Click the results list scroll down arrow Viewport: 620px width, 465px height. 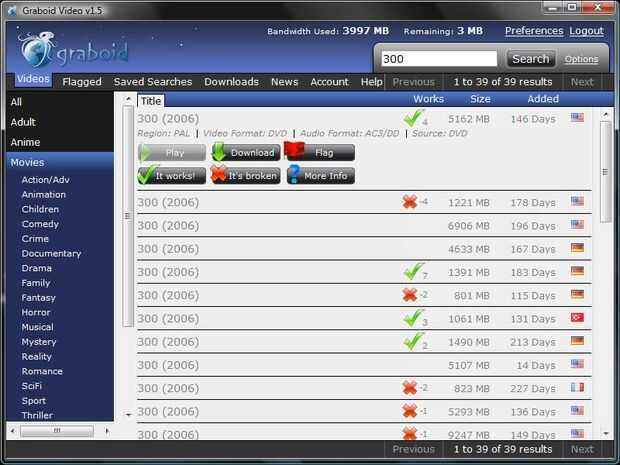tap(606, 434)
